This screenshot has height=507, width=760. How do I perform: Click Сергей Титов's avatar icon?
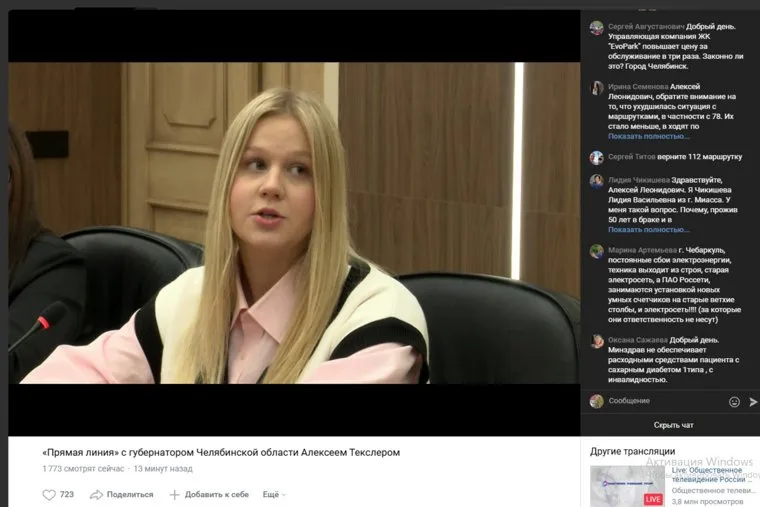click(x=597, y=157)
